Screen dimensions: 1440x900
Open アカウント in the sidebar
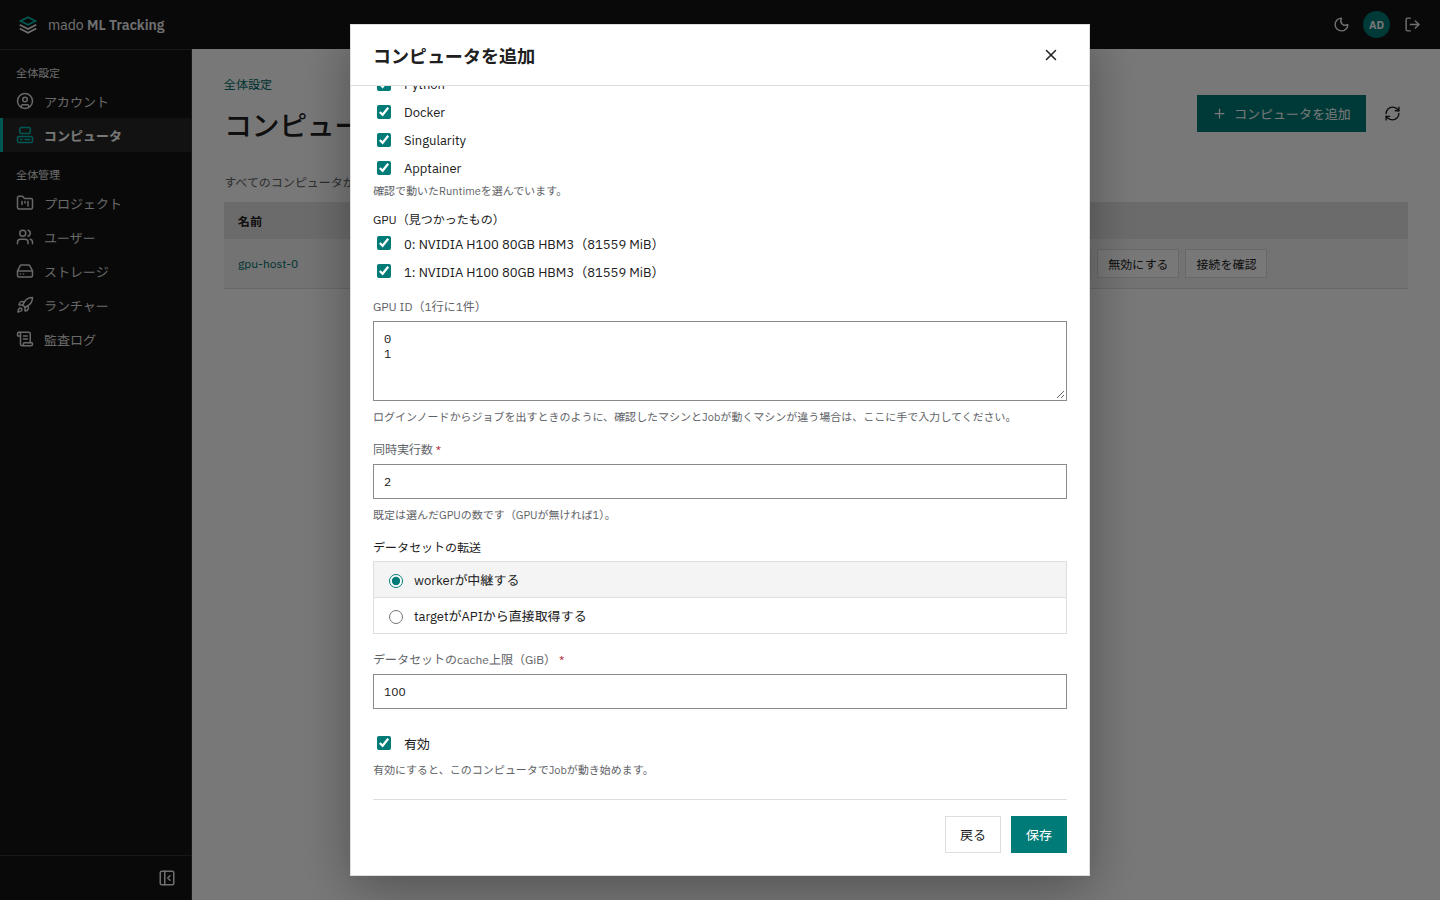click(x=96, y=102)
